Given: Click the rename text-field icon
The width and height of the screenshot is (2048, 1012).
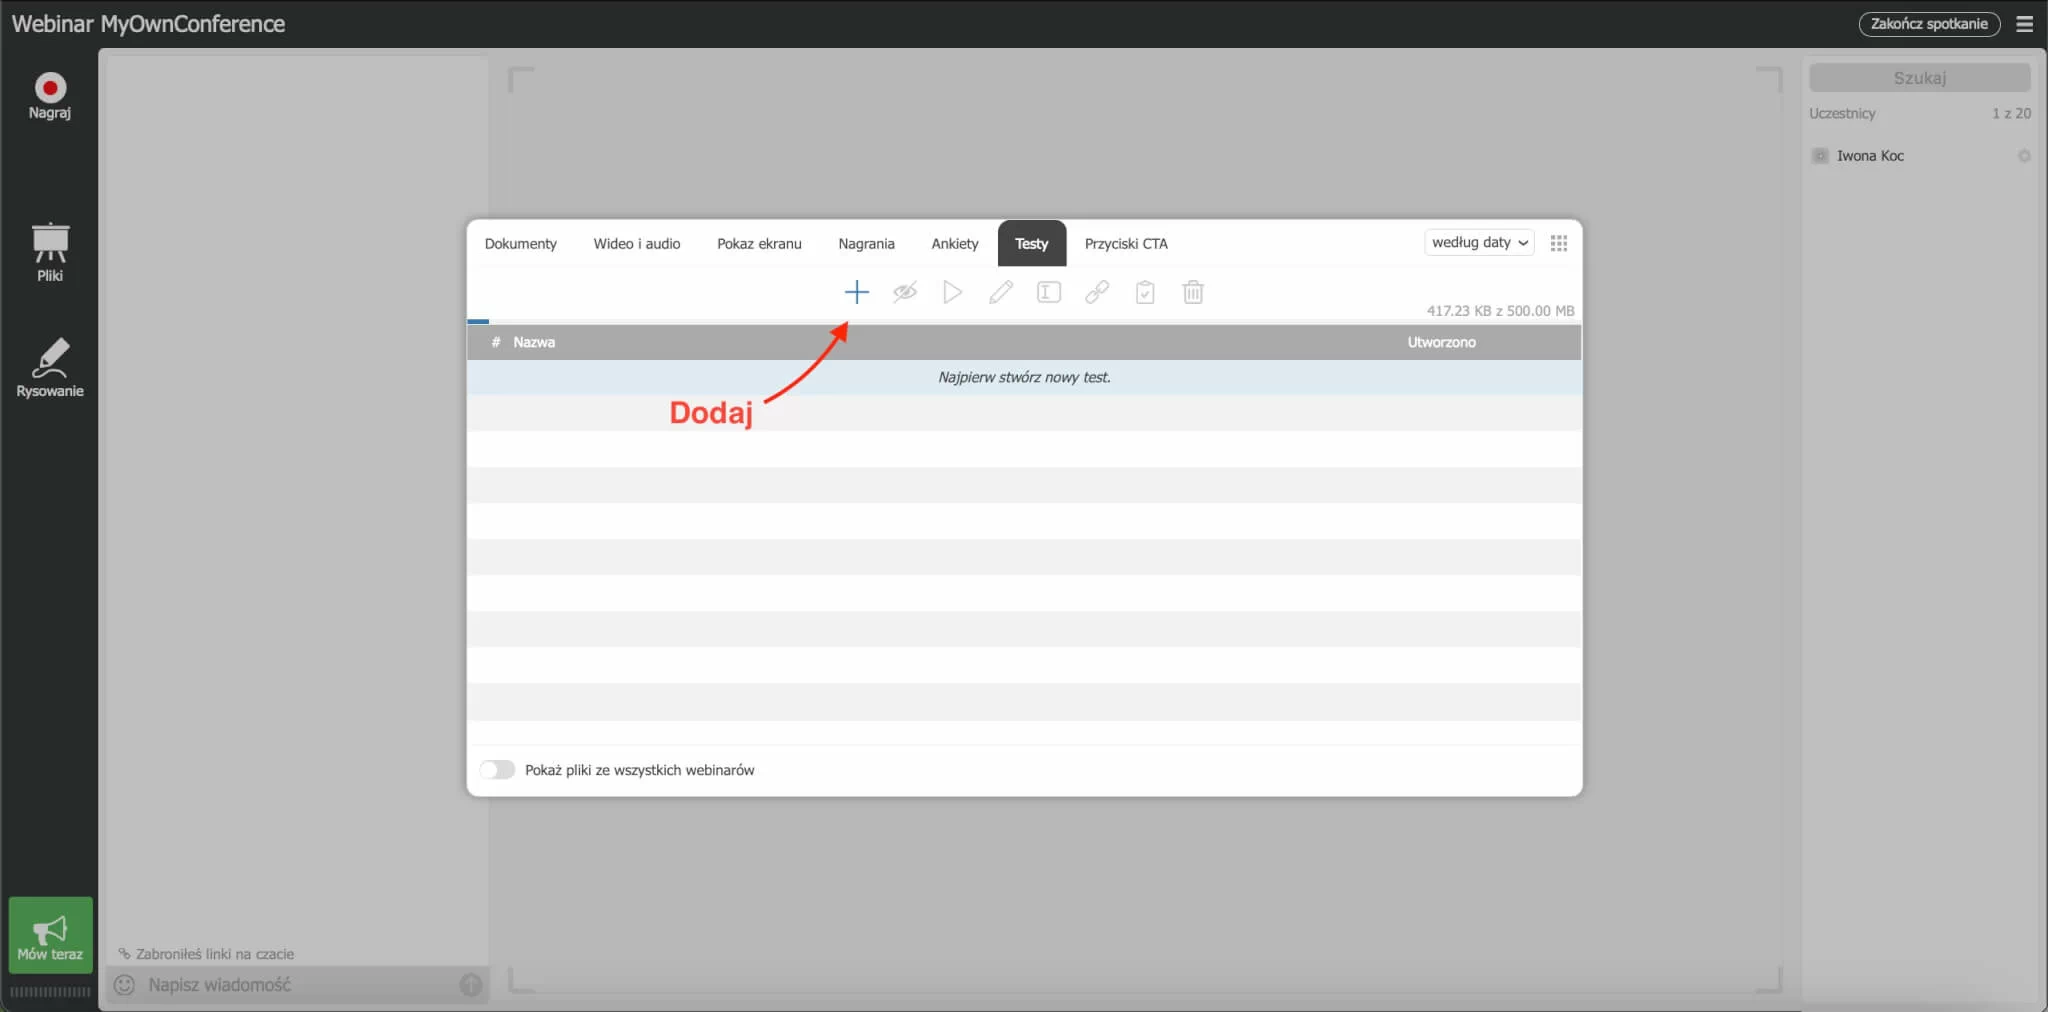Looking at the screenshot, I should (x=1048, y=292).
